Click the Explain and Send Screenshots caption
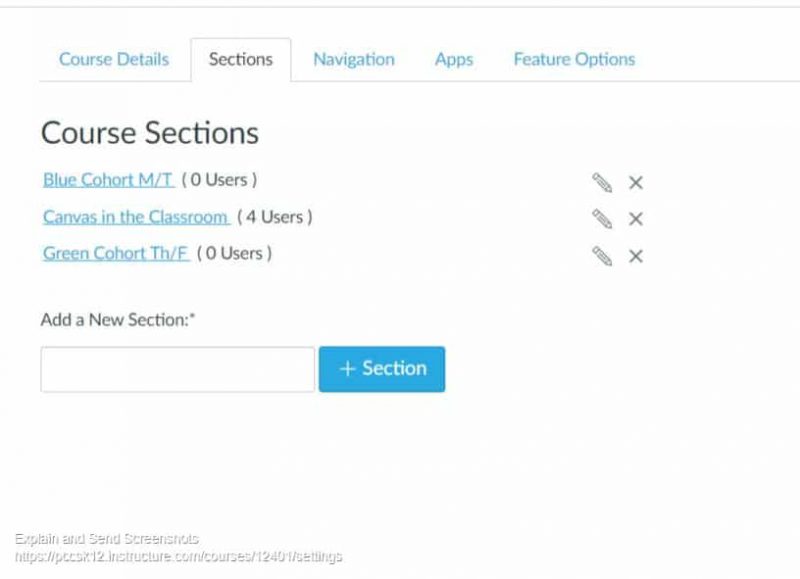This screenshot has width=800, height=579. pyautogui.click(x=107, y=539)
